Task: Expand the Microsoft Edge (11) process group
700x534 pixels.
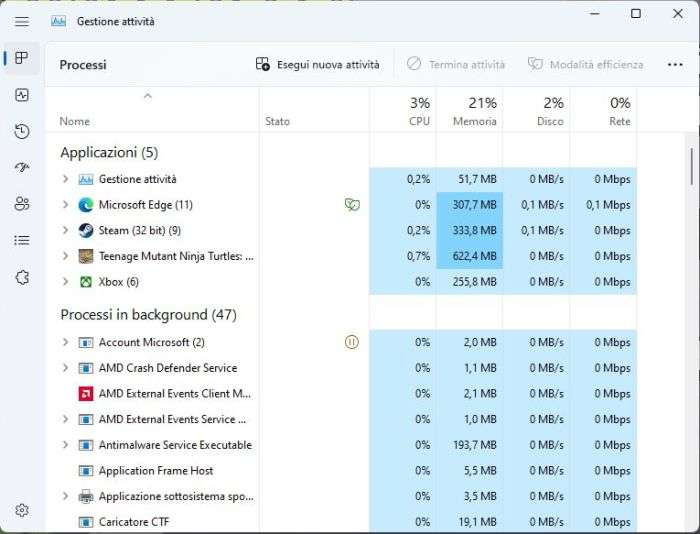Action: tap(66, 204)
